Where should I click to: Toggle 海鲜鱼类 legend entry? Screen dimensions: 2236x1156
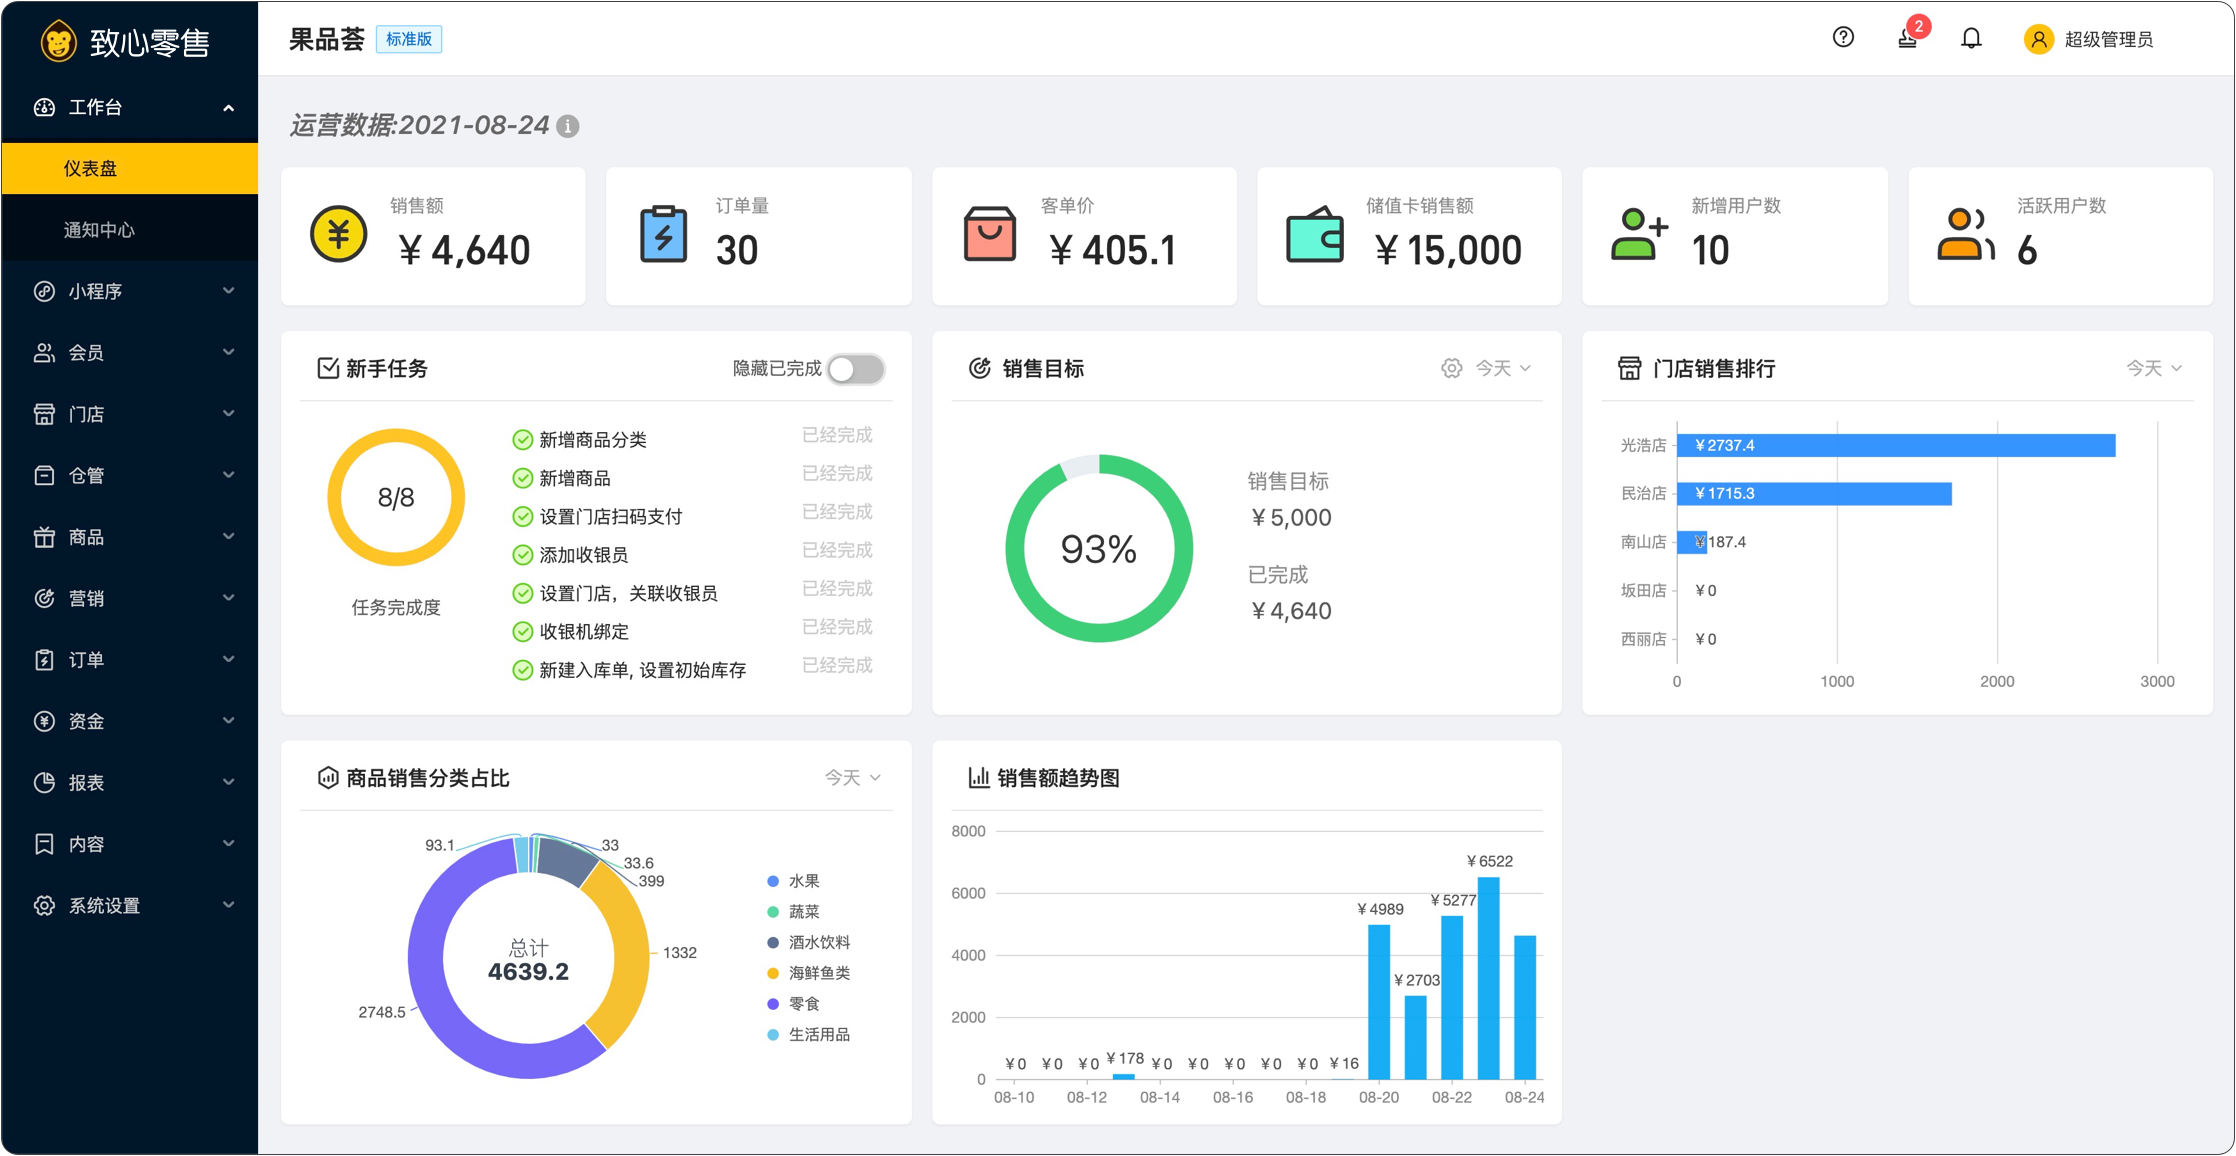(x=808, y=973)
